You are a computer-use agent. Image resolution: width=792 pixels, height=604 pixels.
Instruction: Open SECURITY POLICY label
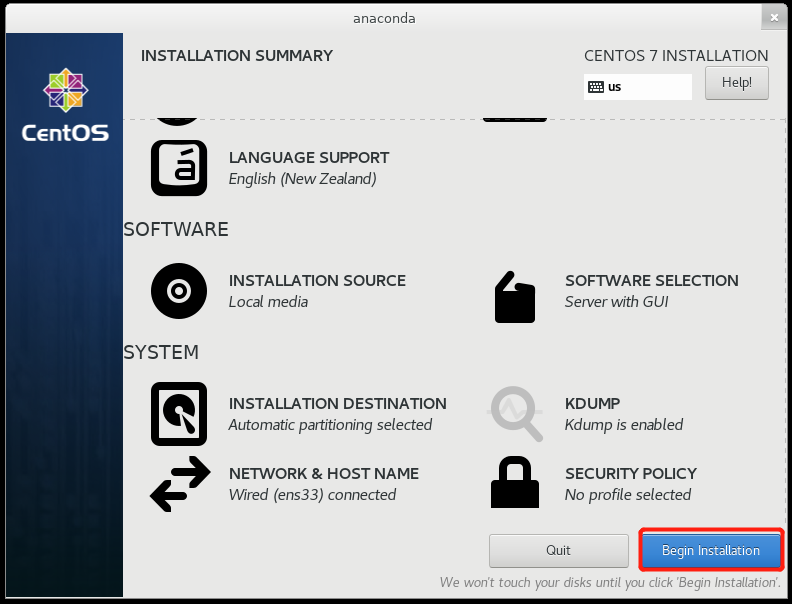tap(631, 474)
